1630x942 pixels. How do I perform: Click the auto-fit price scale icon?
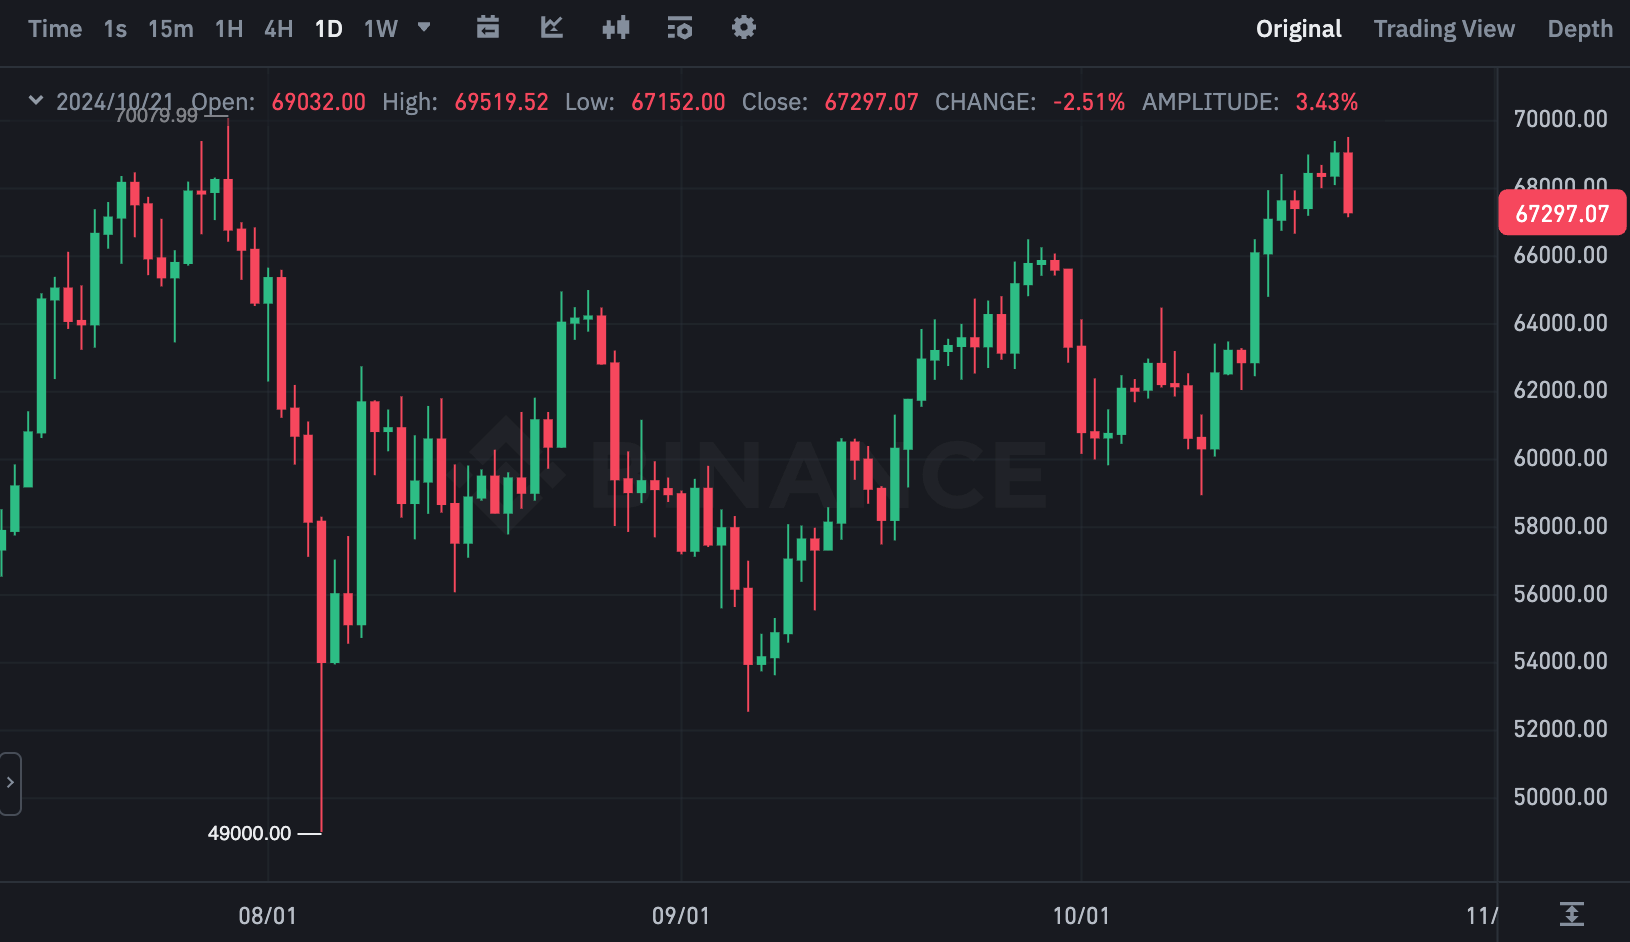[1572, 913]
